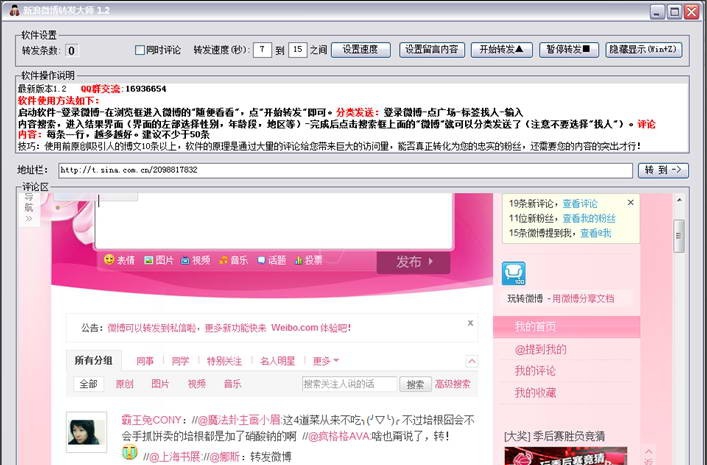Click the 音乐 music icon

[223, 260]
